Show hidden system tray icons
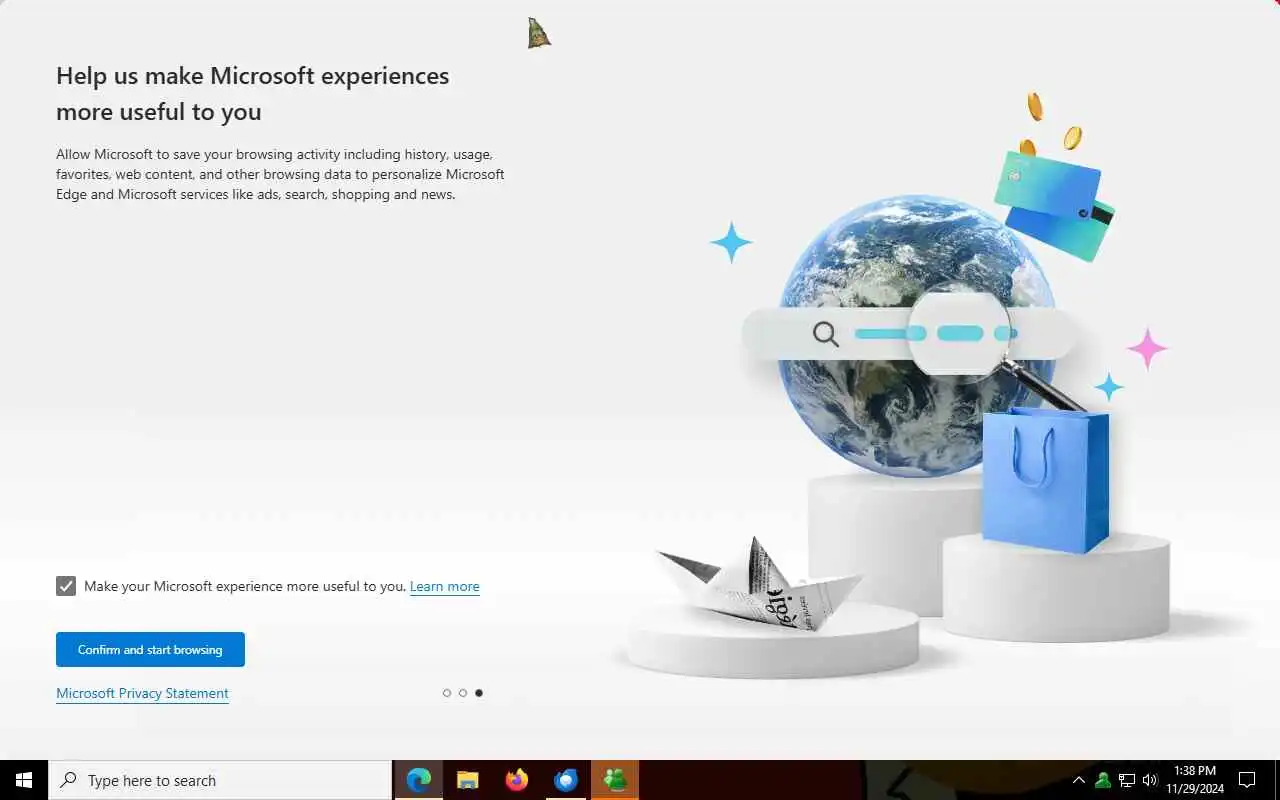 click(x=1079, y=780)
